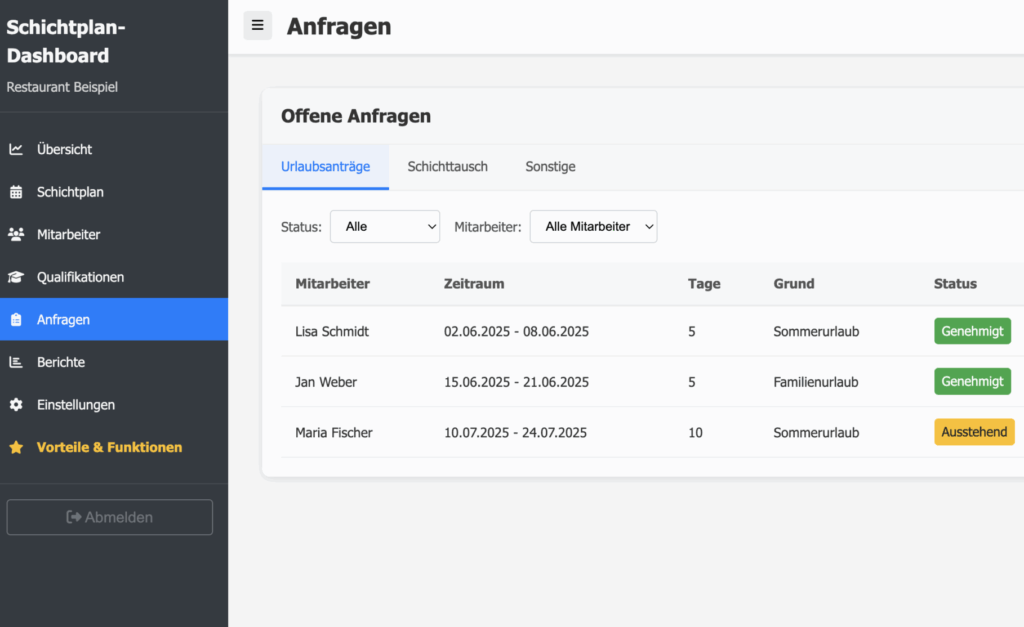The image size is (1024, 627).
Task: Open Vorteile & Funktionen link
Action: [x=114, y=447]
